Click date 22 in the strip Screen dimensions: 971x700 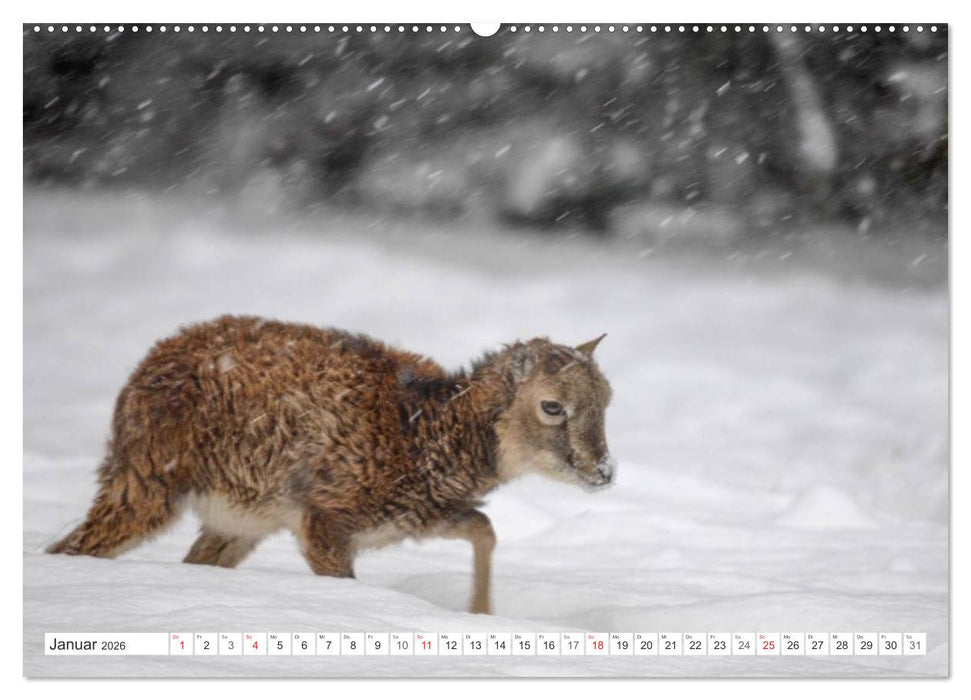tap(697, 645)
